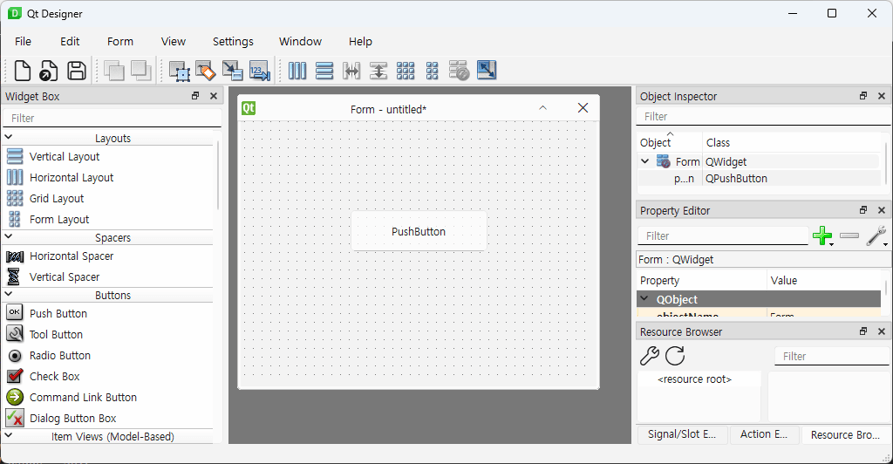Click the PushButton on the form canvas
The image size is (893, 464).
tap(419, 231)
